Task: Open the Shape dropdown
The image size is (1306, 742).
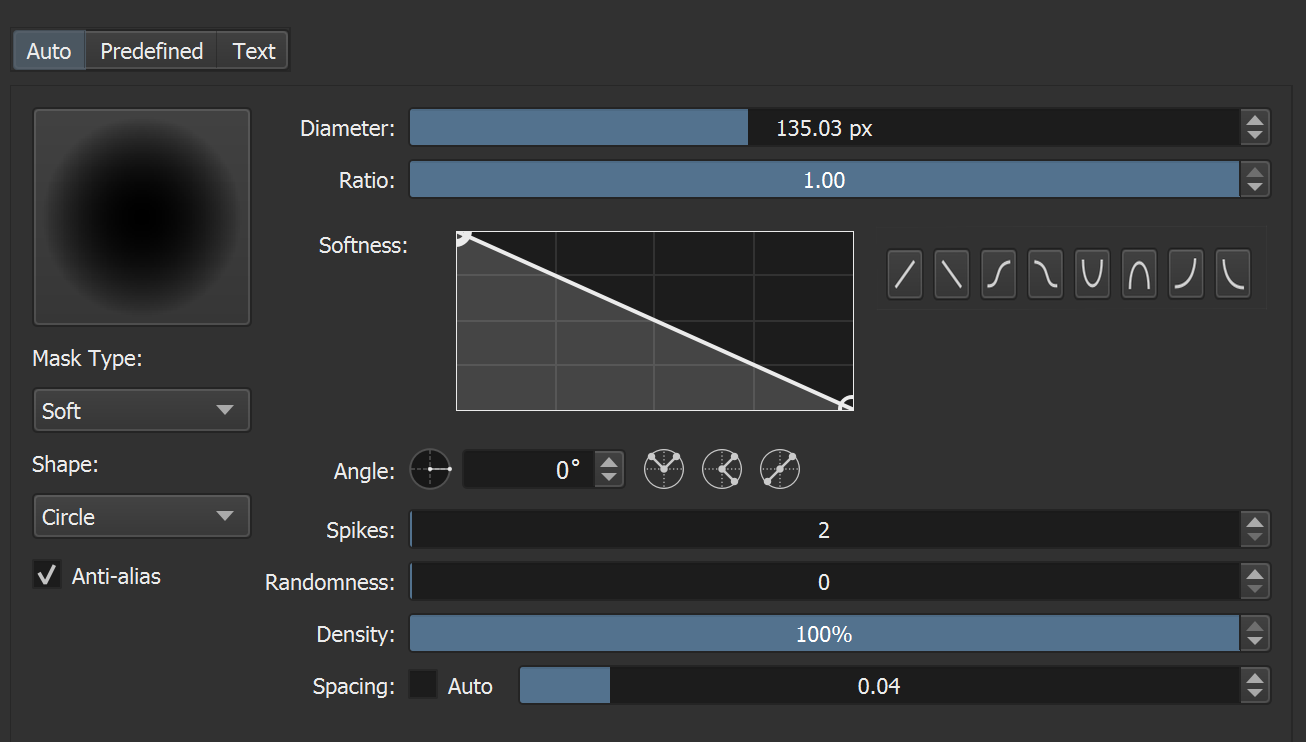Action: click(x=141, y=517)
